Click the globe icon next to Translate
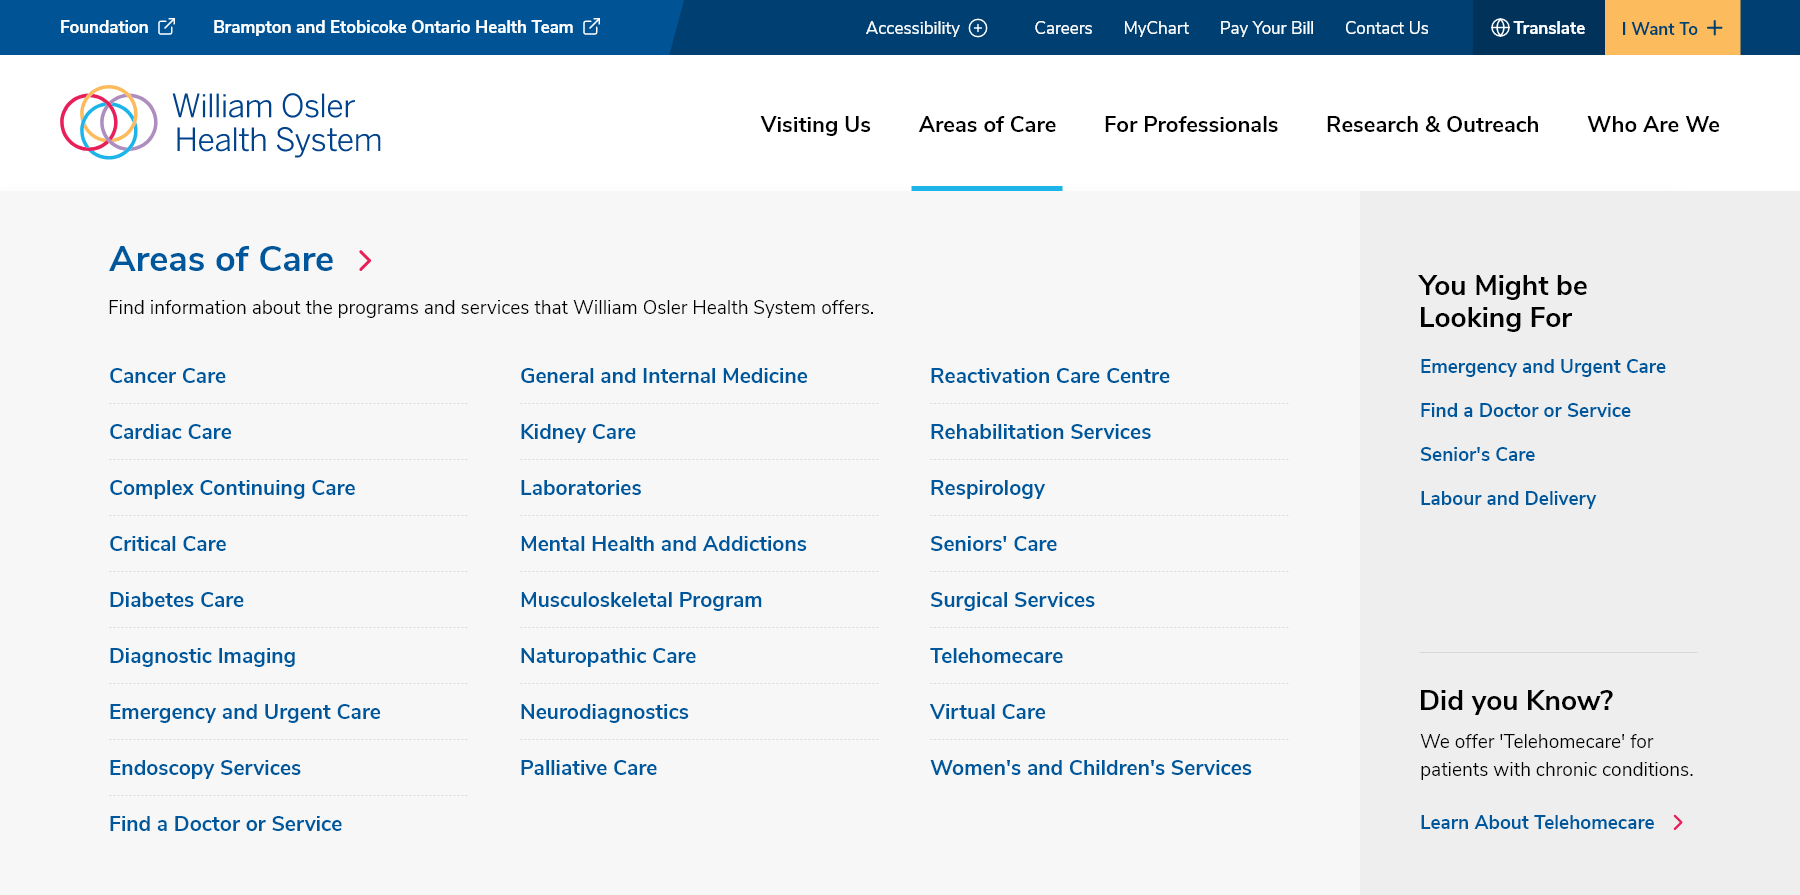1800x895 pixels. (1500, 28)
